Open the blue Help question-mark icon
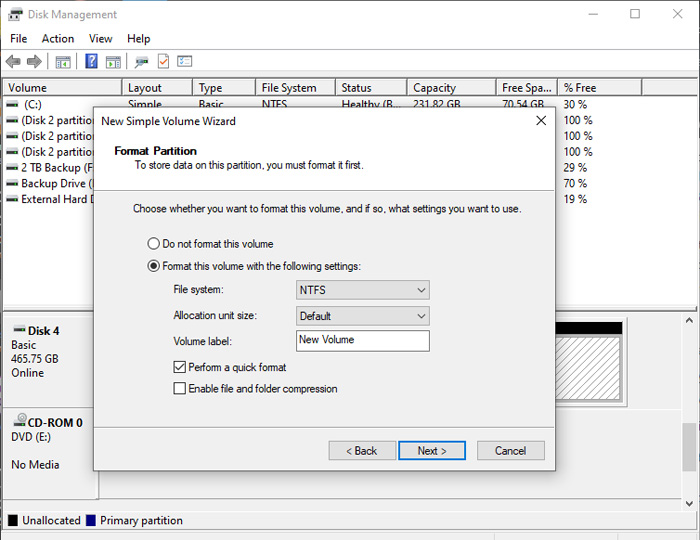700x540 pixels. click(x=91, y=61)
